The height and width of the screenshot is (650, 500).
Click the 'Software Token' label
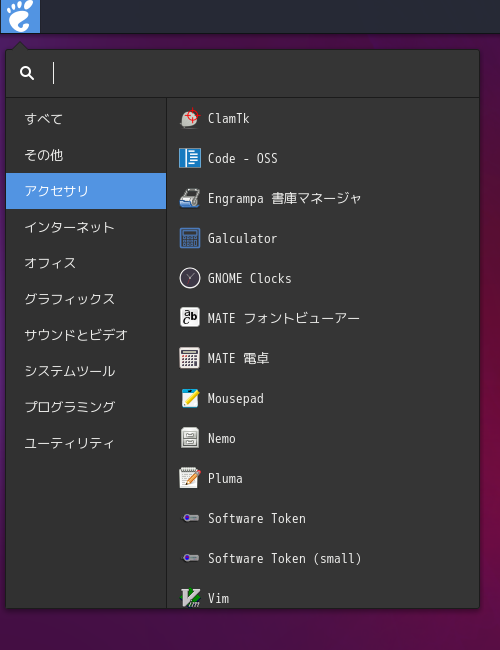[257, 519]
